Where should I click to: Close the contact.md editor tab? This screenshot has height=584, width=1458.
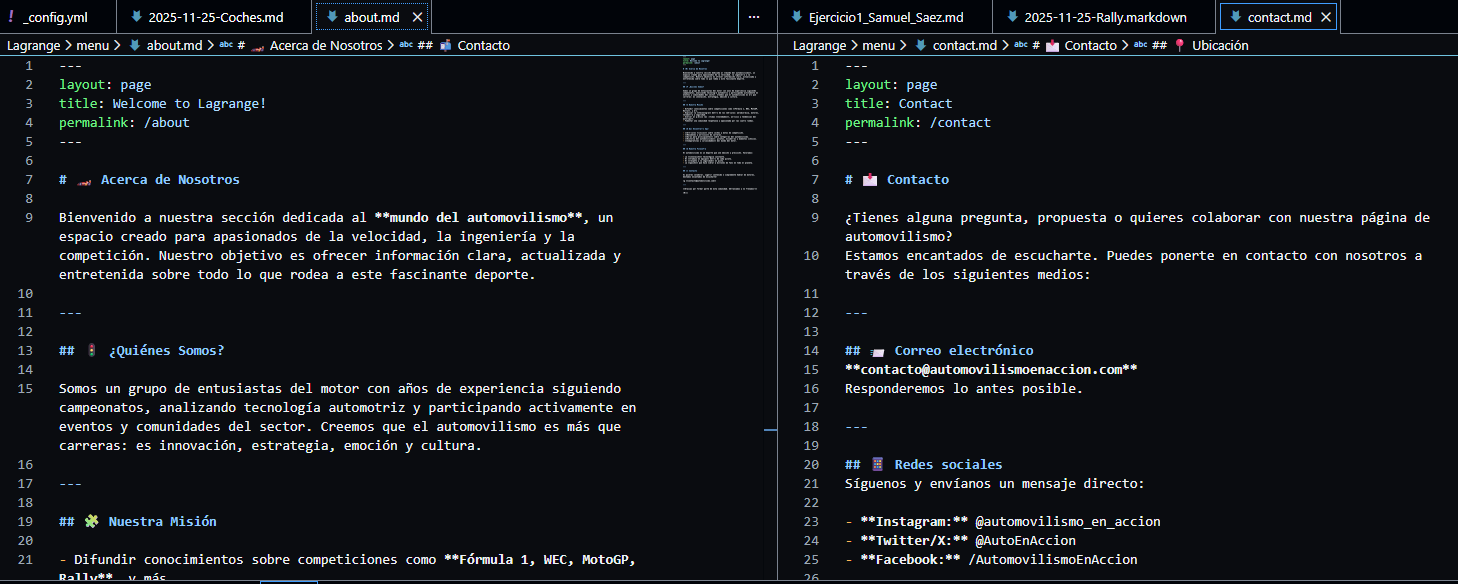click(1327, 18)
